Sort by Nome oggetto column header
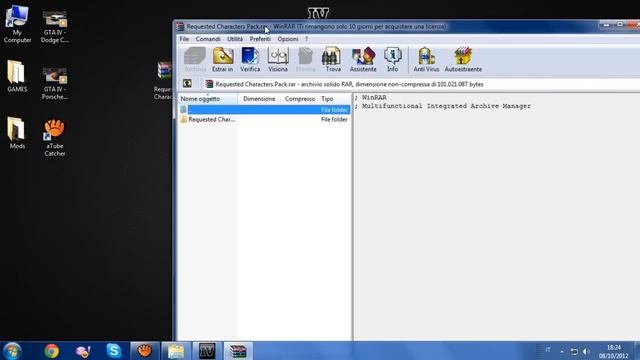This screenshot has height=360, width=640. point(208,99)
